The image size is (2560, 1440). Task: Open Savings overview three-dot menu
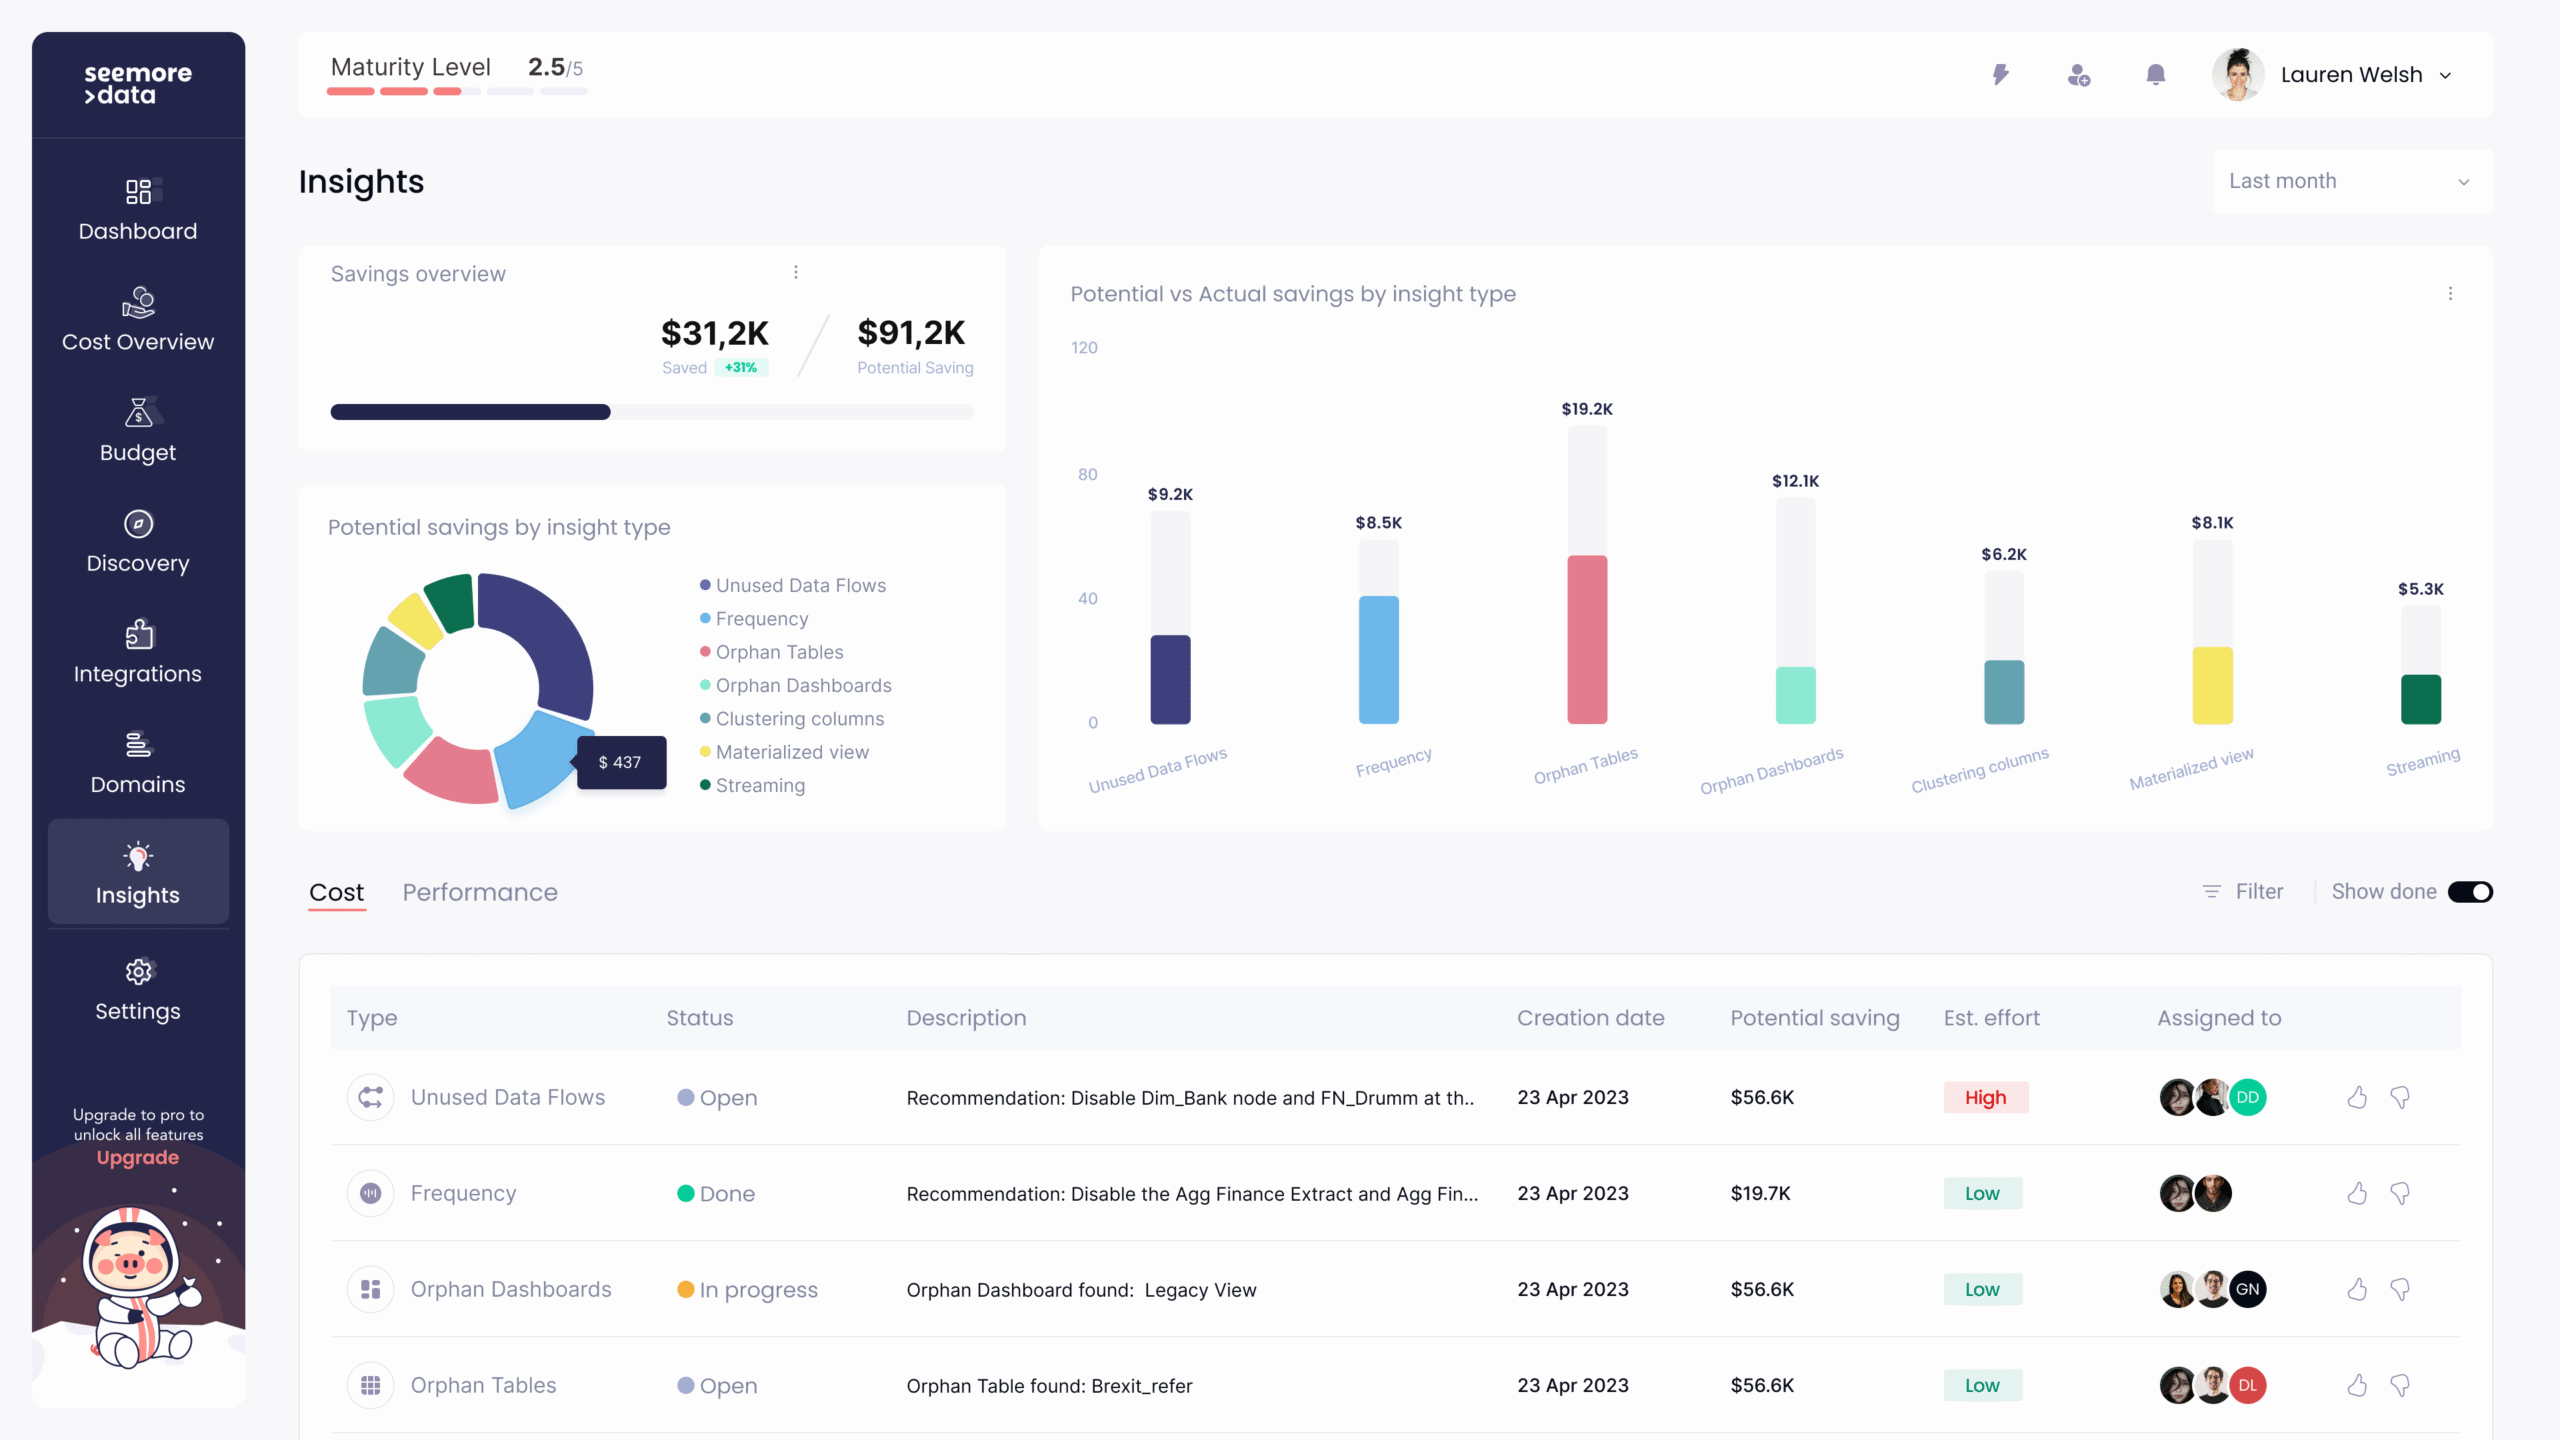click(796, 272)
